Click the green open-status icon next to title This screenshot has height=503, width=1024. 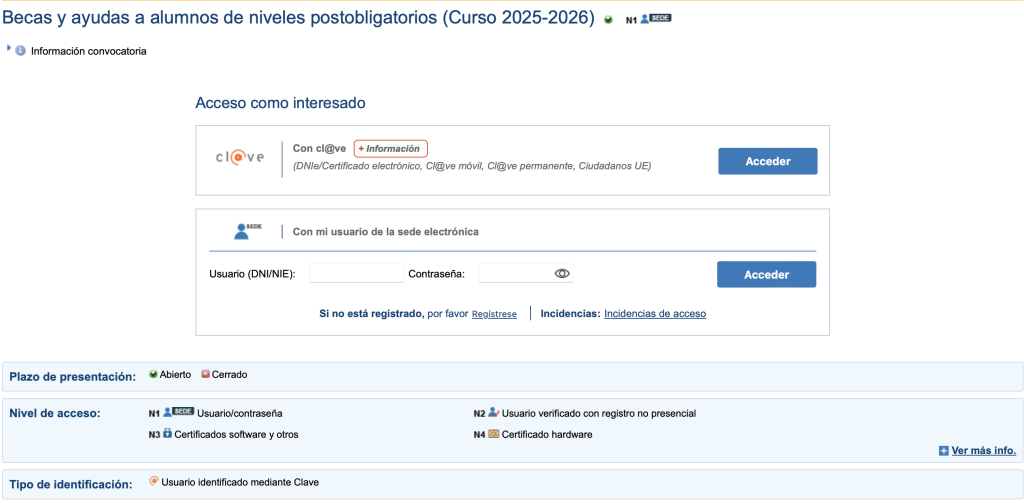tap(609, 20)
